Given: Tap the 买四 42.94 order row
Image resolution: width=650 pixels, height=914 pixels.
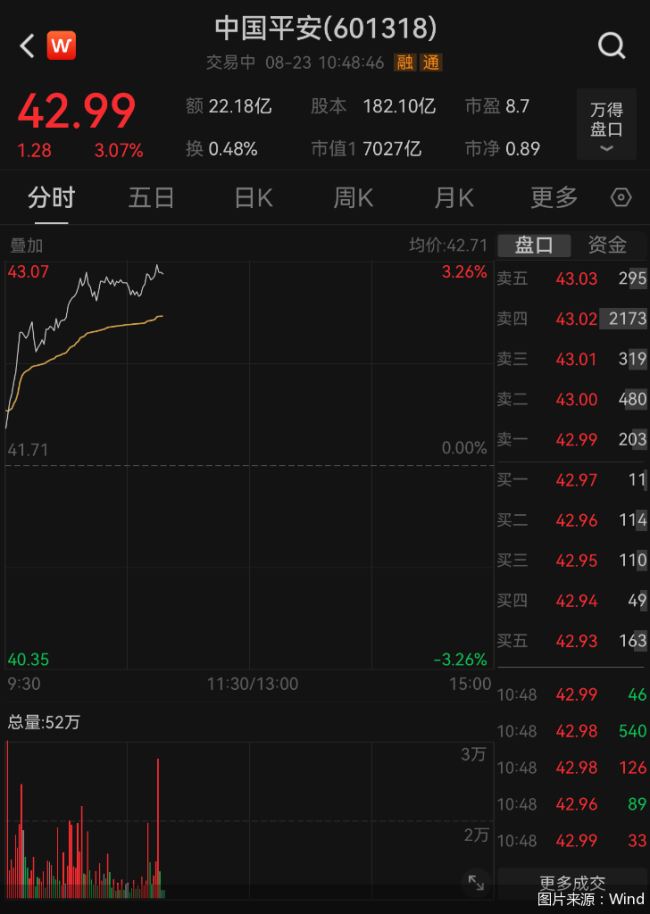Looking at the screenshot, I should click(x=572, y=600).
